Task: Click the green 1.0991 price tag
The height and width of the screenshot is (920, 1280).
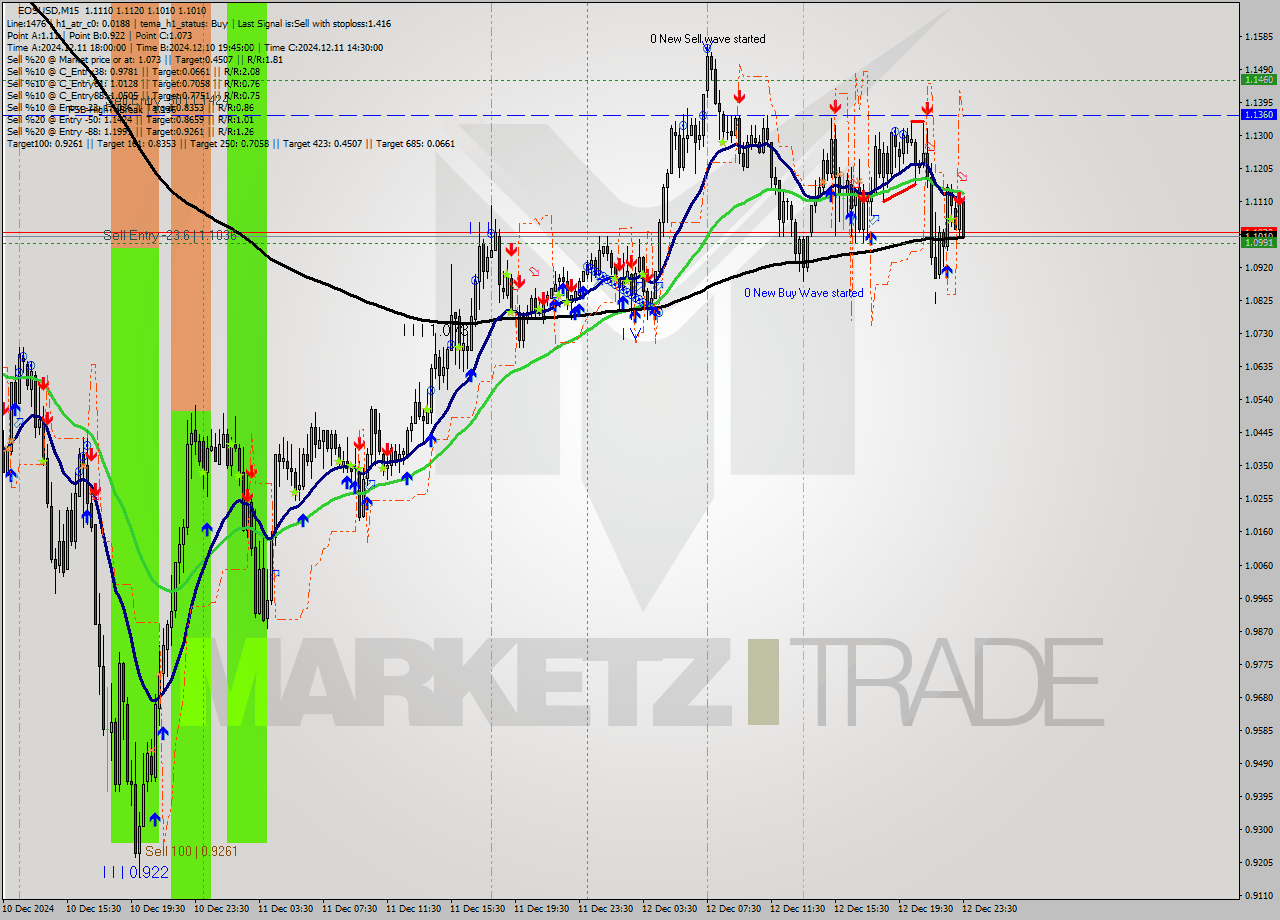Action: pyautogui.click(x=1258, y=242)
